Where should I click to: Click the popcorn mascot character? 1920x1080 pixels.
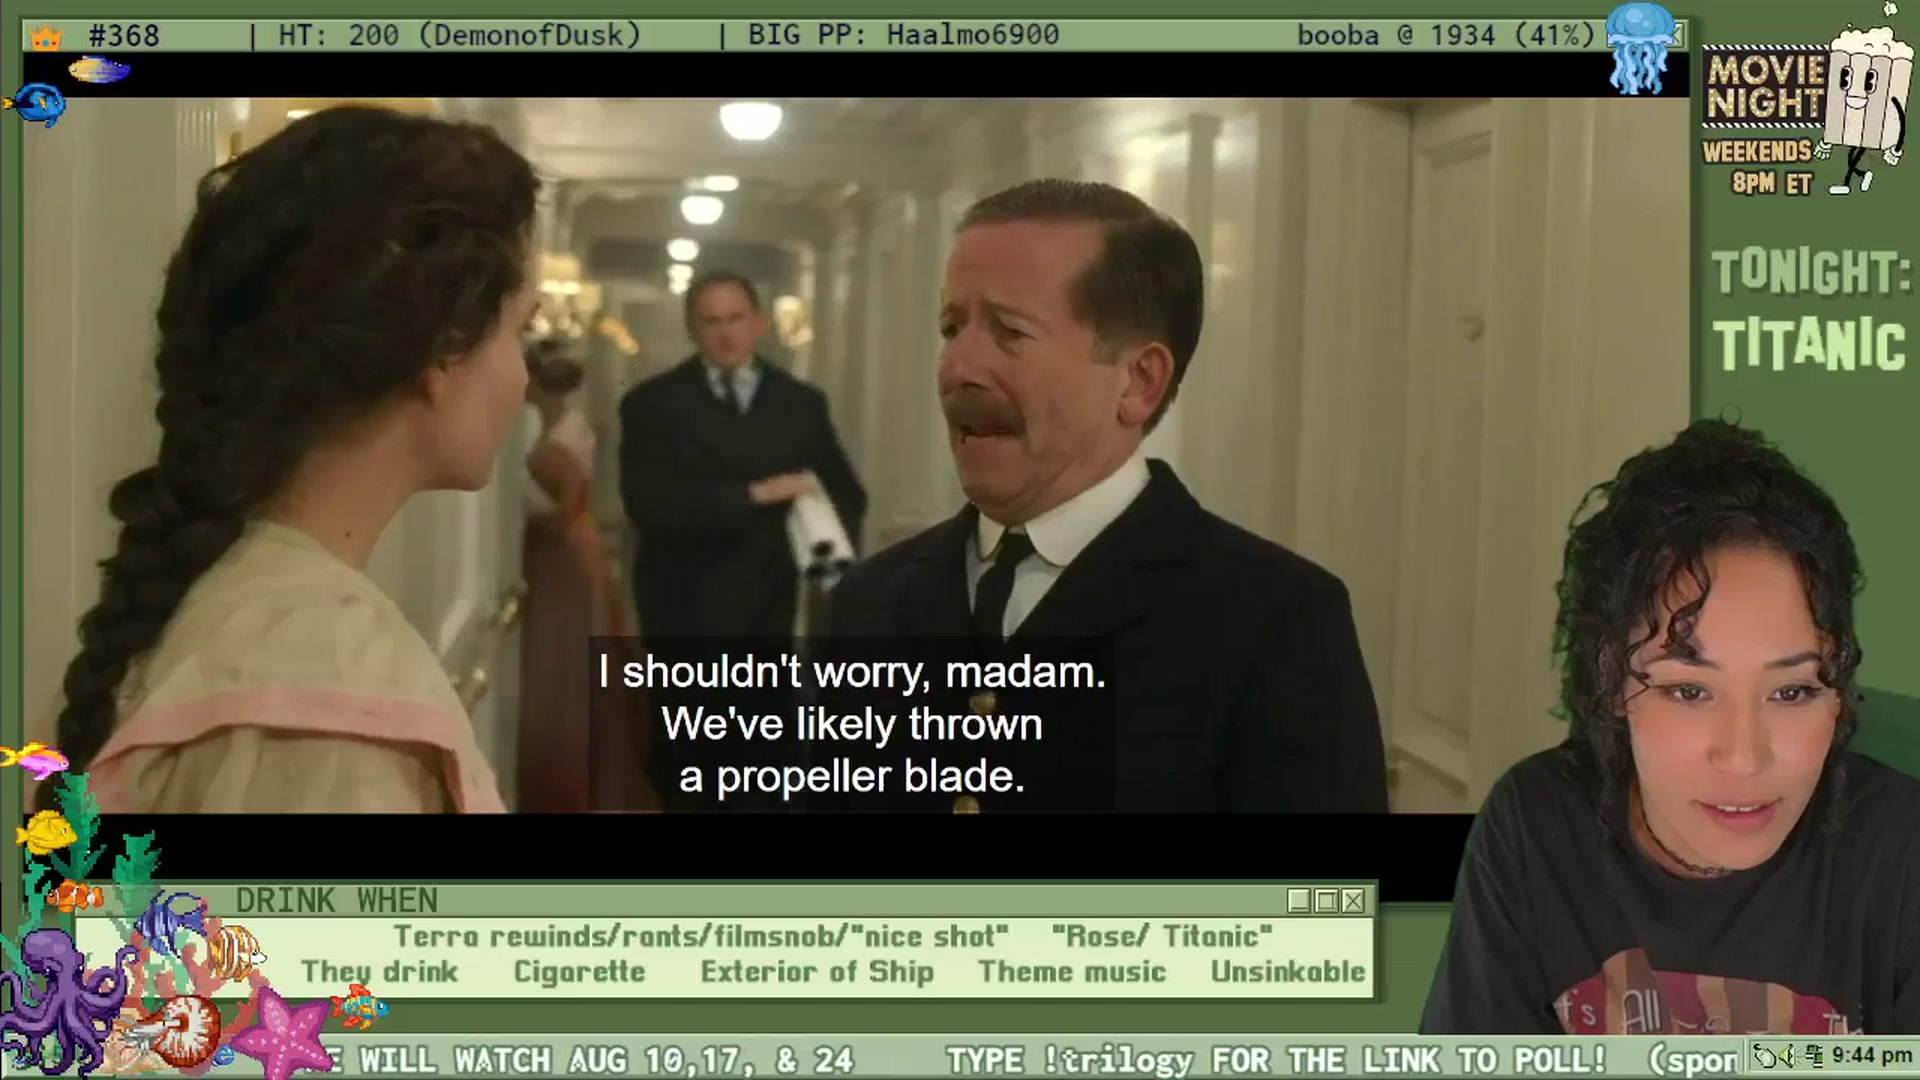(x=1866, y=100)
